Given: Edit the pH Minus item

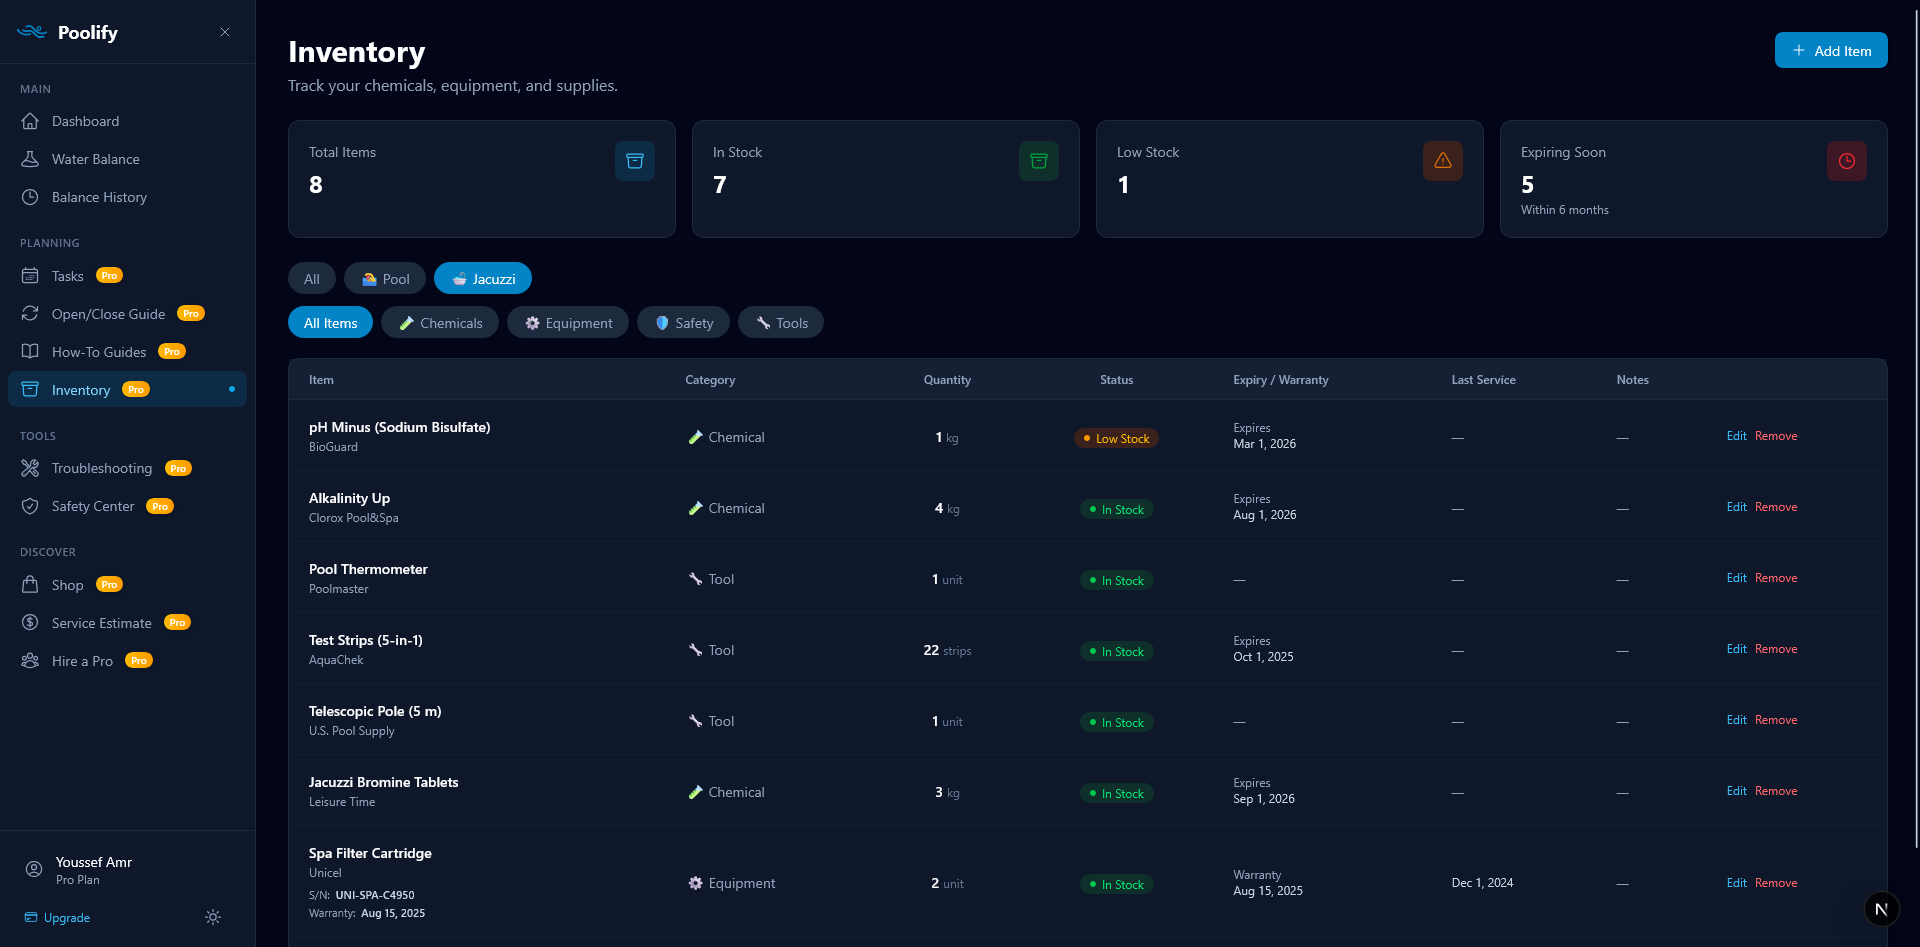Looking at the screenshot, I should (1736, 436).
